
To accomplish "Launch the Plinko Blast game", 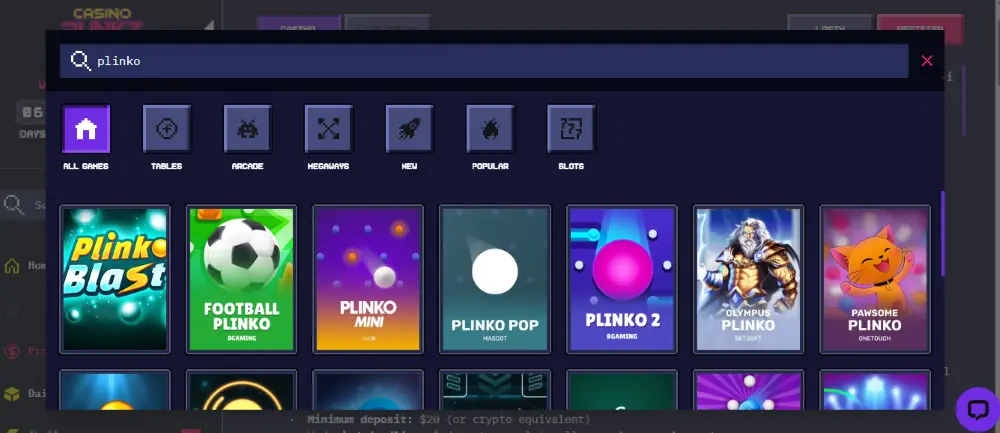I will point(115,279).
